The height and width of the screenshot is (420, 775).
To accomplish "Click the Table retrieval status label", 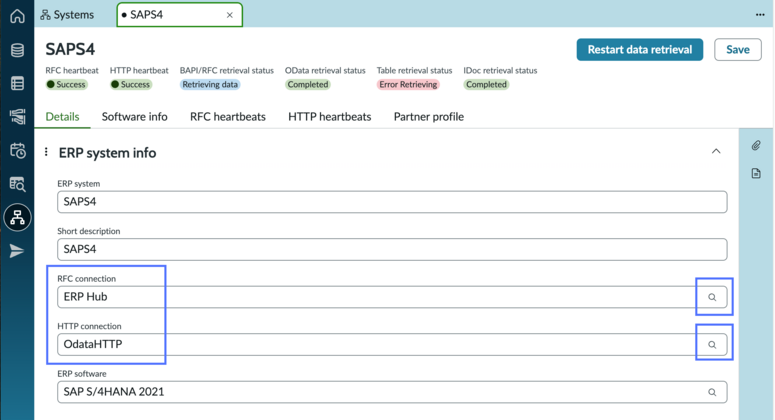I will tap(414, 71).
